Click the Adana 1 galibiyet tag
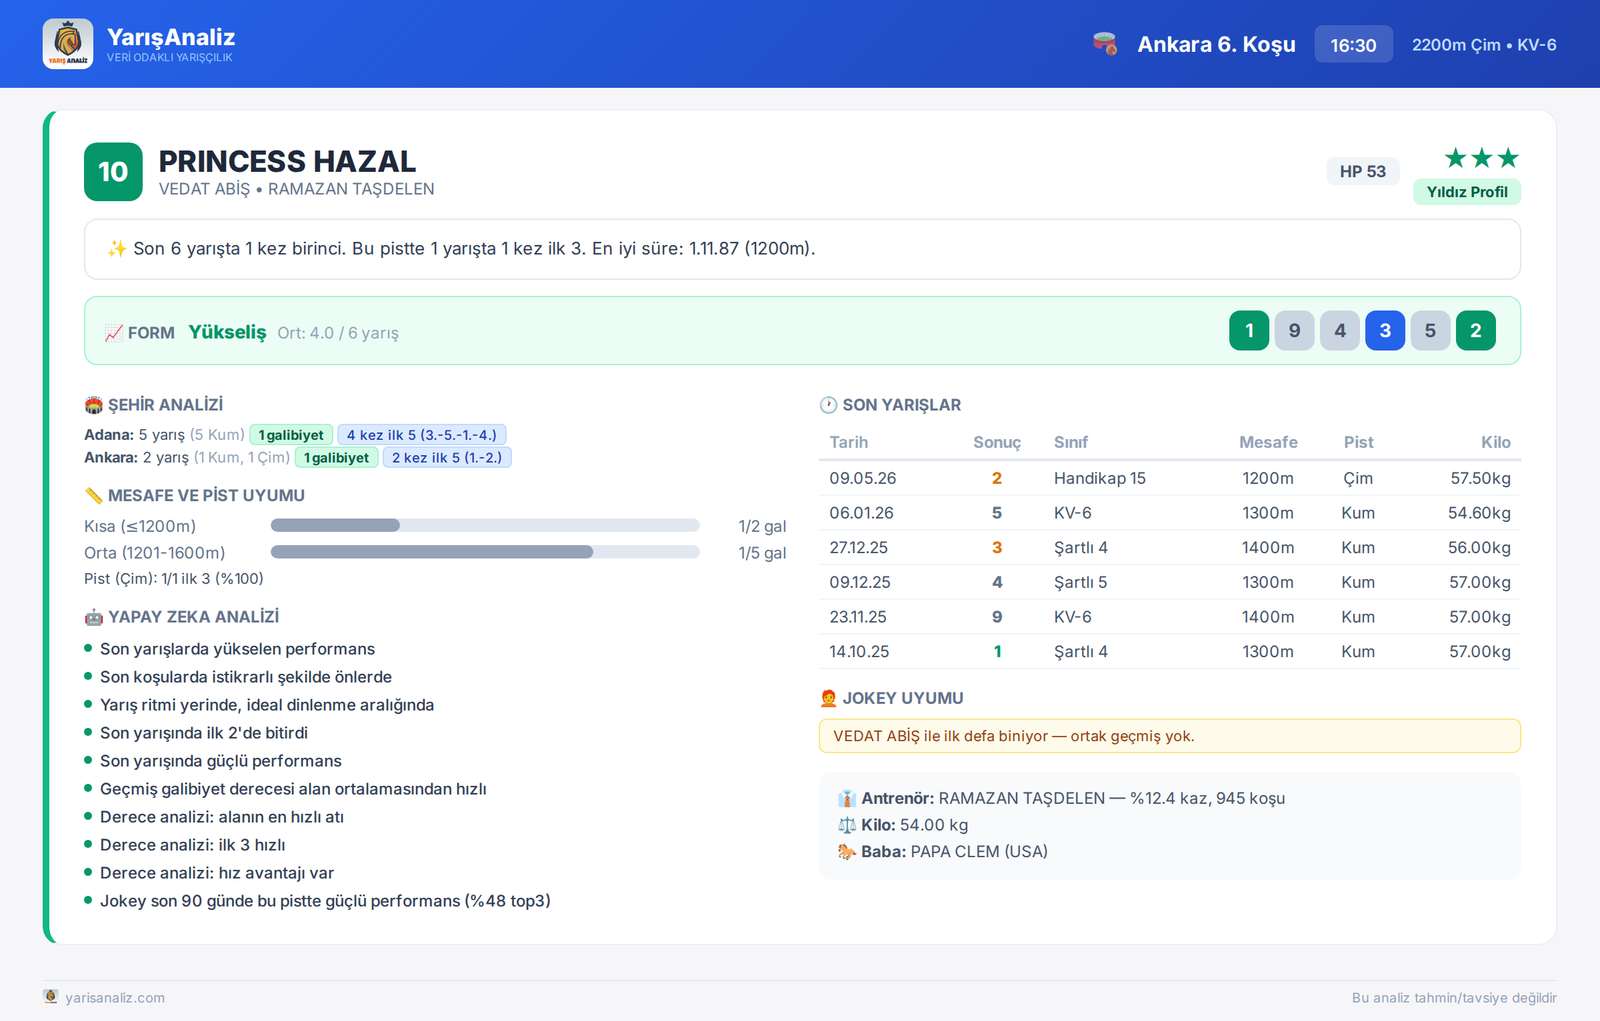Screen dimensions: 1600x1021 click(x=291, y=435)
